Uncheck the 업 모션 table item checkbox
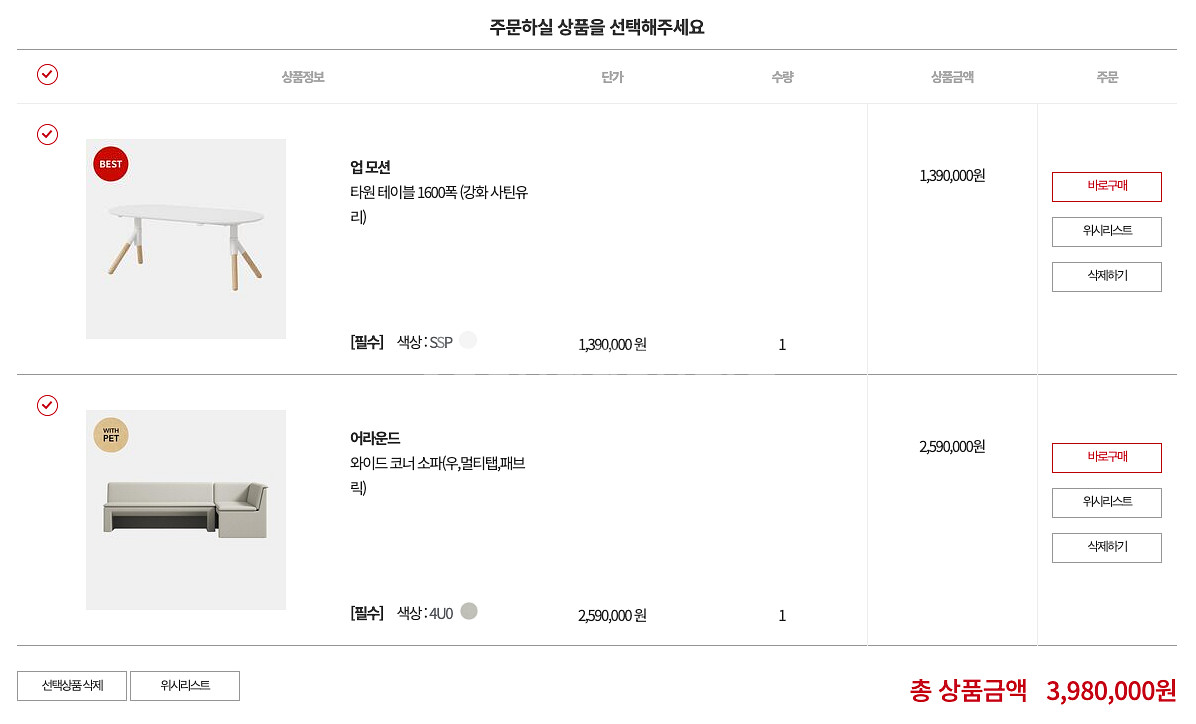The width and height of the screenshot is (1196, 724). click(47, 134)
